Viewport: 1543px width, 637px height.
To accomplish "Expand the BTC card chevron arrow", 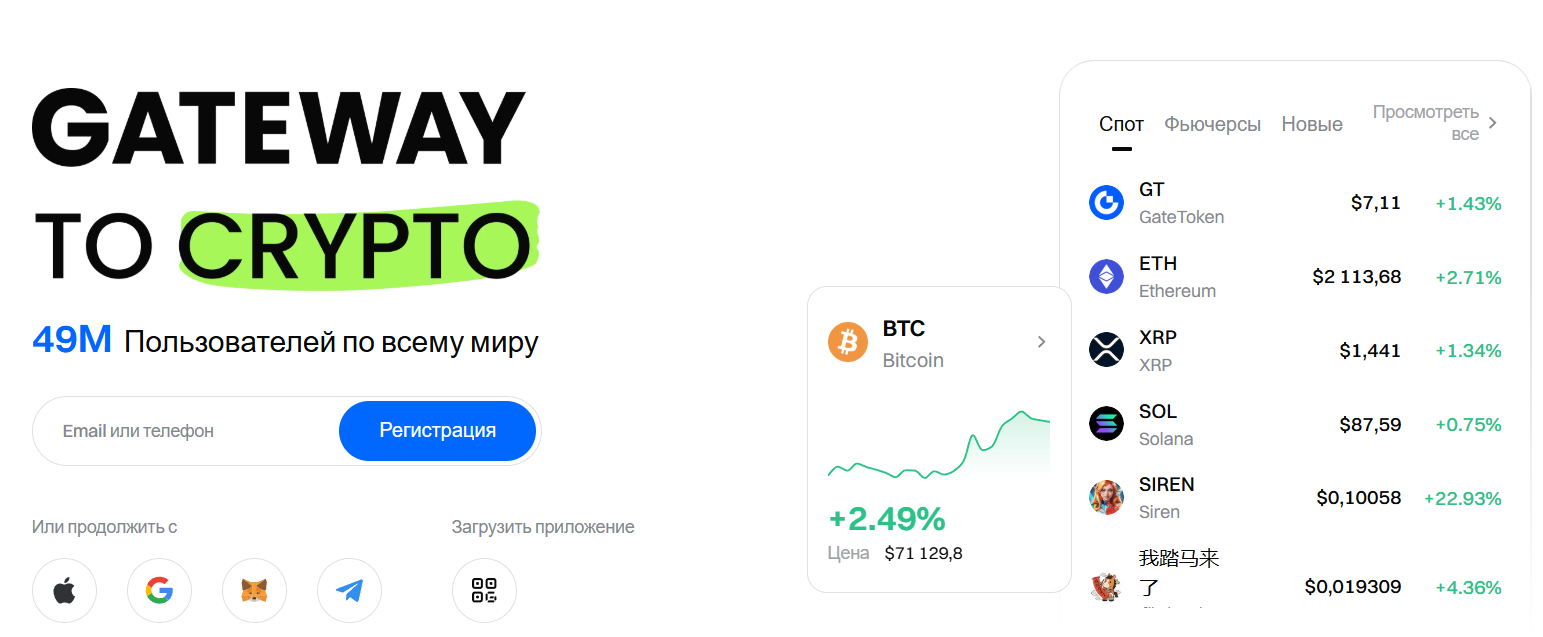I will click(x=1041, y=342).
